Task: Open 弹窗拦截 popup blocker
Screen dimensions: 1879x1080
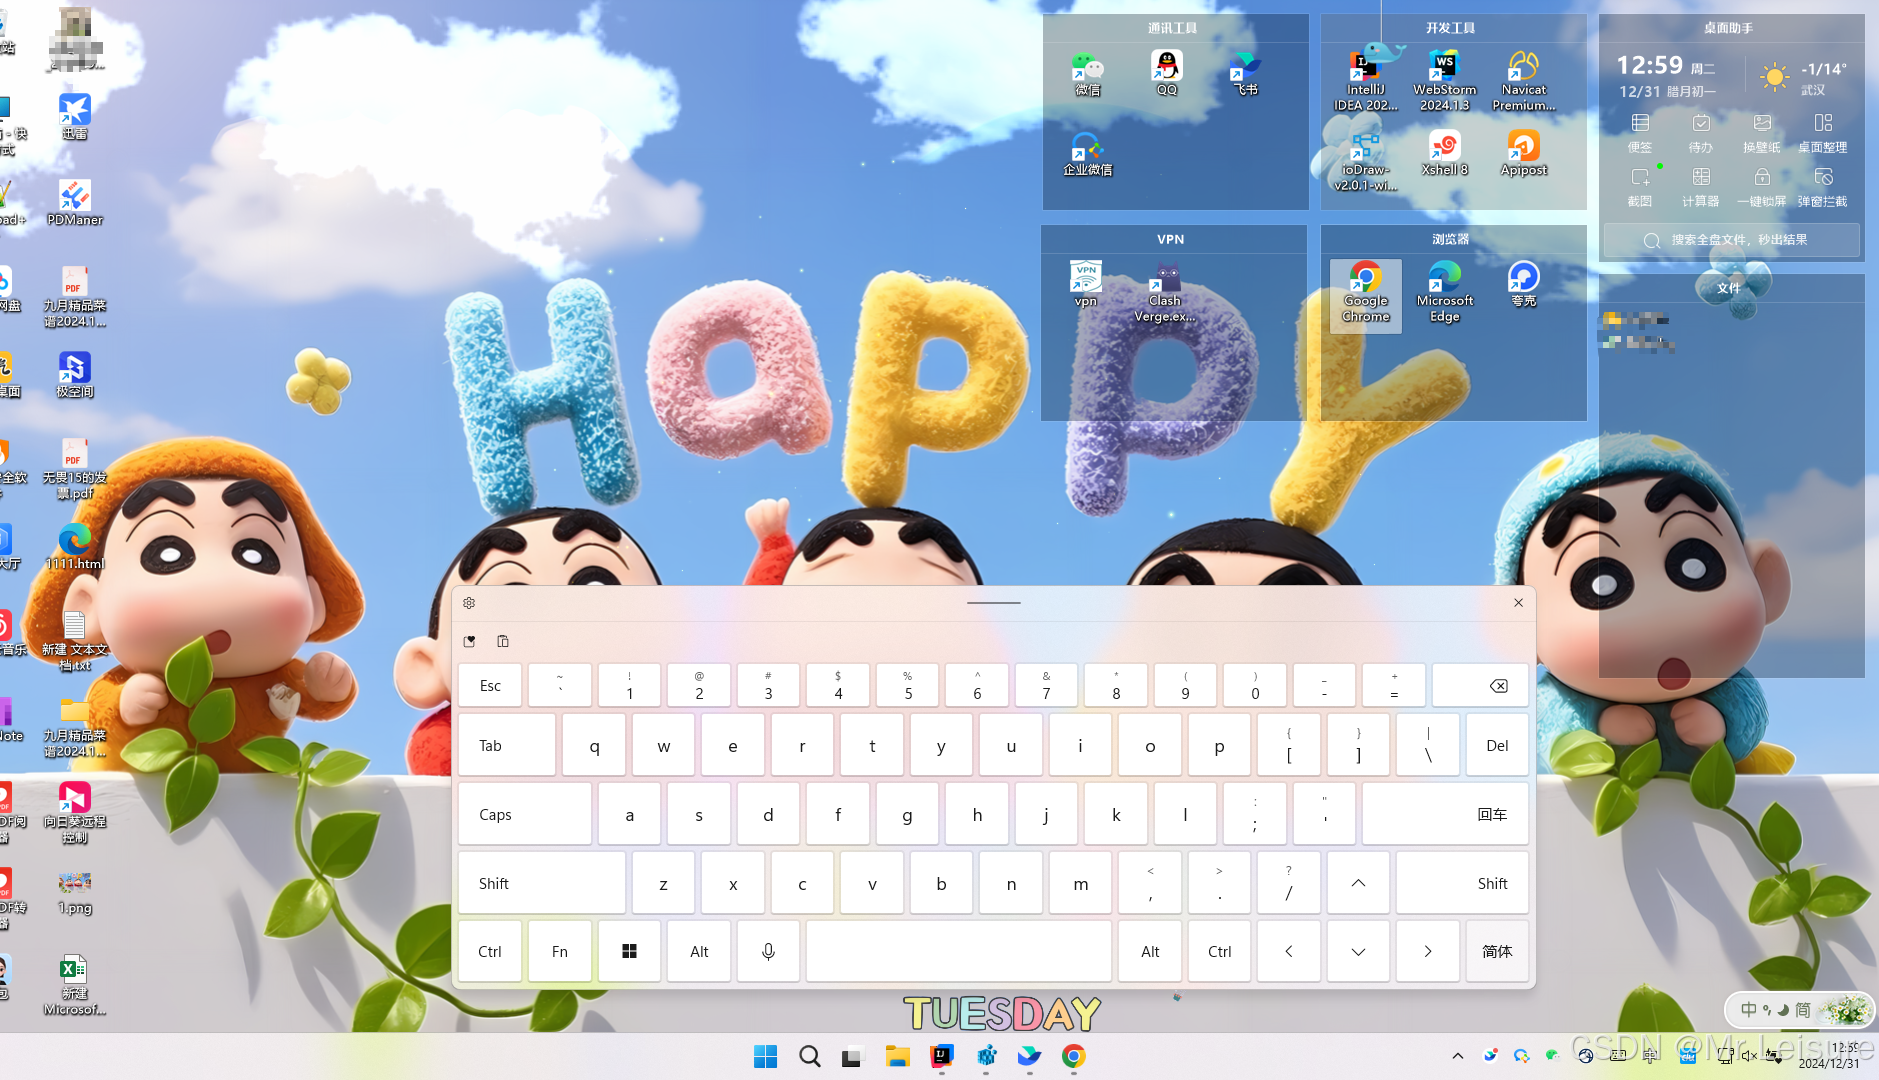Action: tap(1823, 187)
